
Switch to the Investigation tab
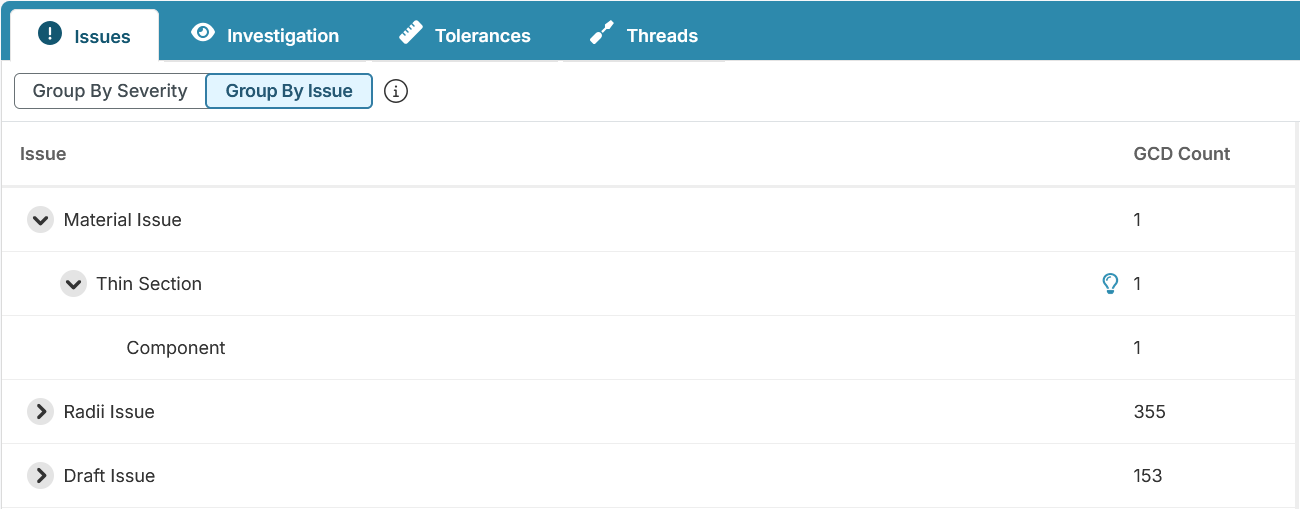pyautogui.click(x=265, y=36)
